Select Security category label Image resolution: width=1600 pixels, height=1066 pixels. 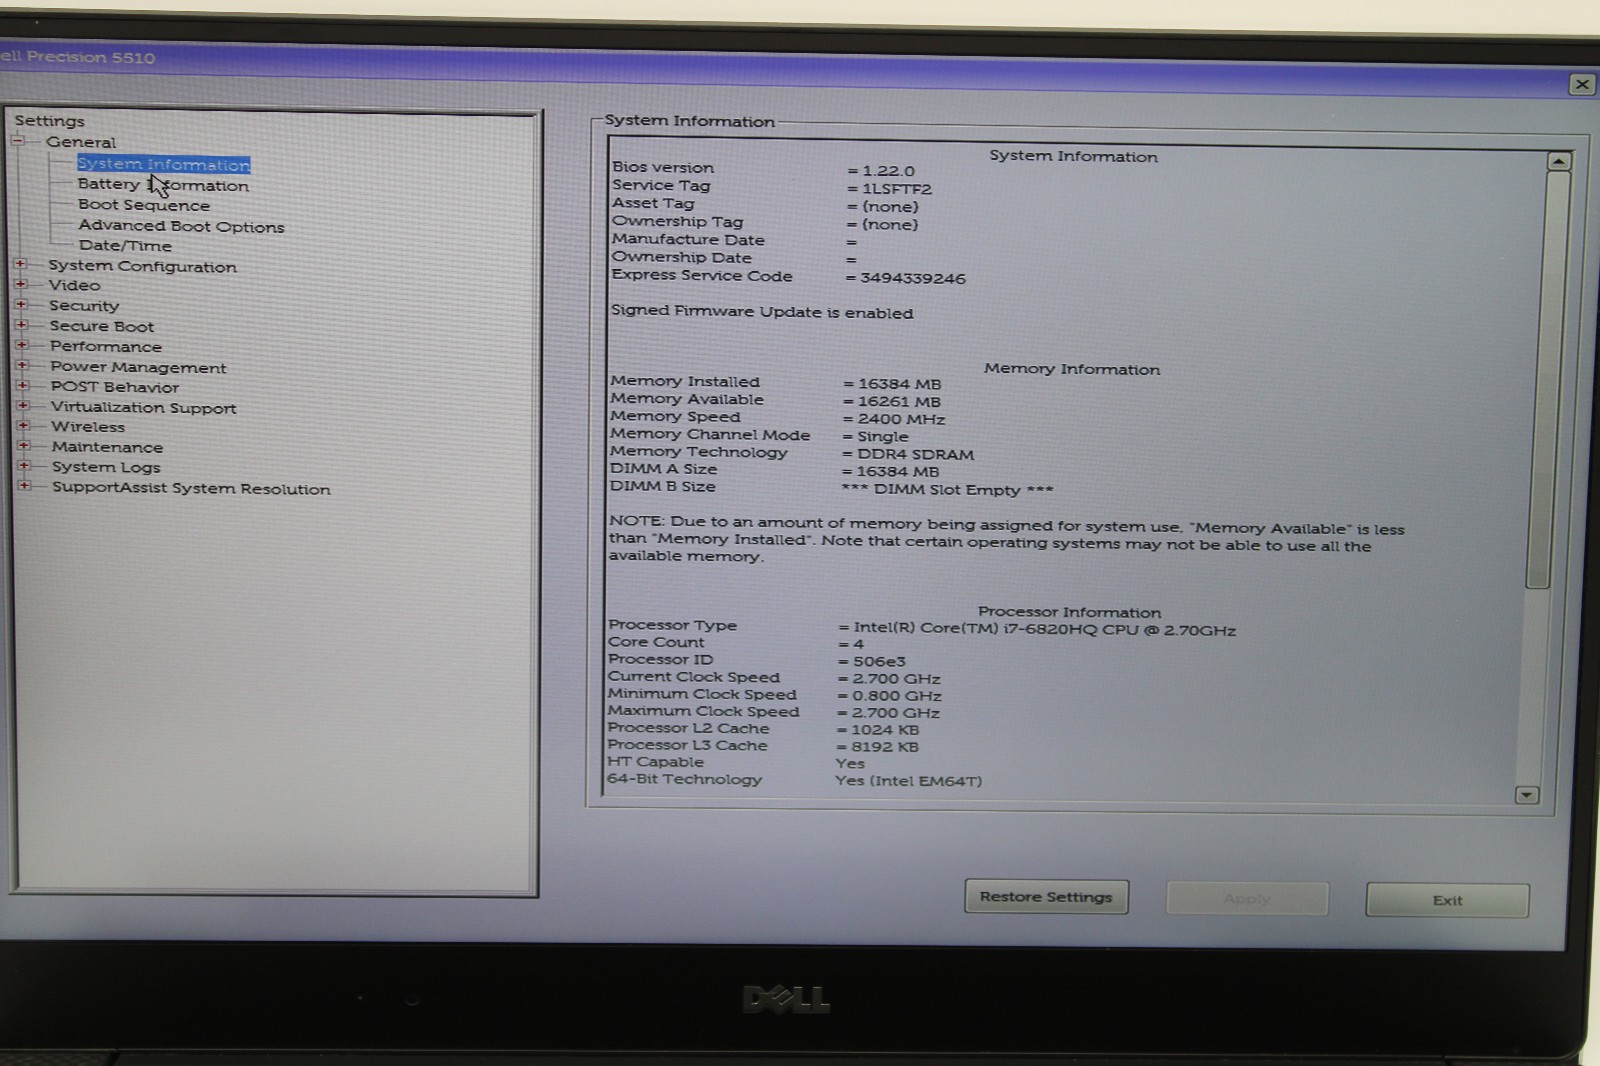[84, 306]
